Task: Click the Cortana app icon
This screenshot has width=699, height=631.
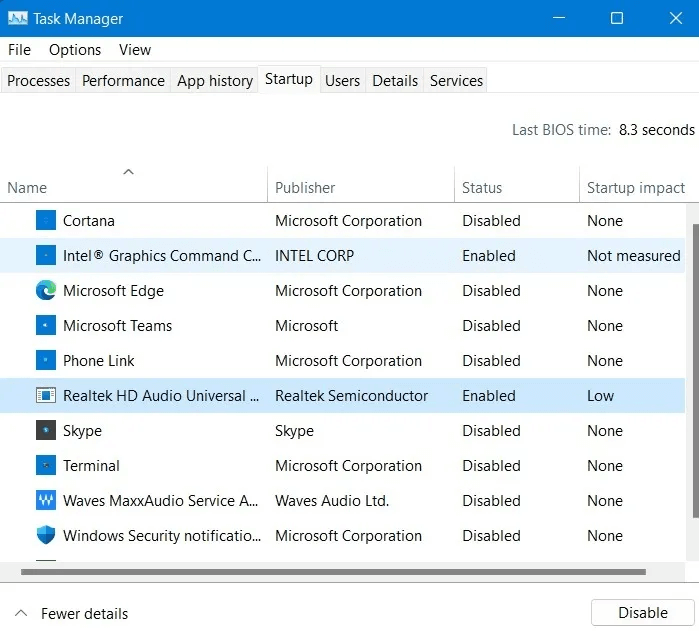Action: tap(46, 221)
